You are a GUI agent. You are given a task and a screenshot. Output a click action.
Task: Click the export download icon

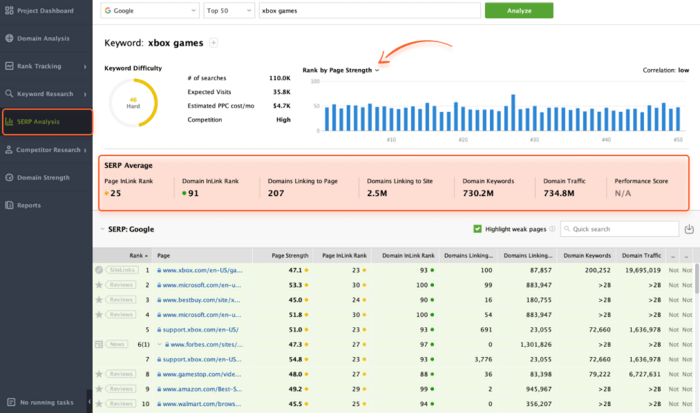689,229
